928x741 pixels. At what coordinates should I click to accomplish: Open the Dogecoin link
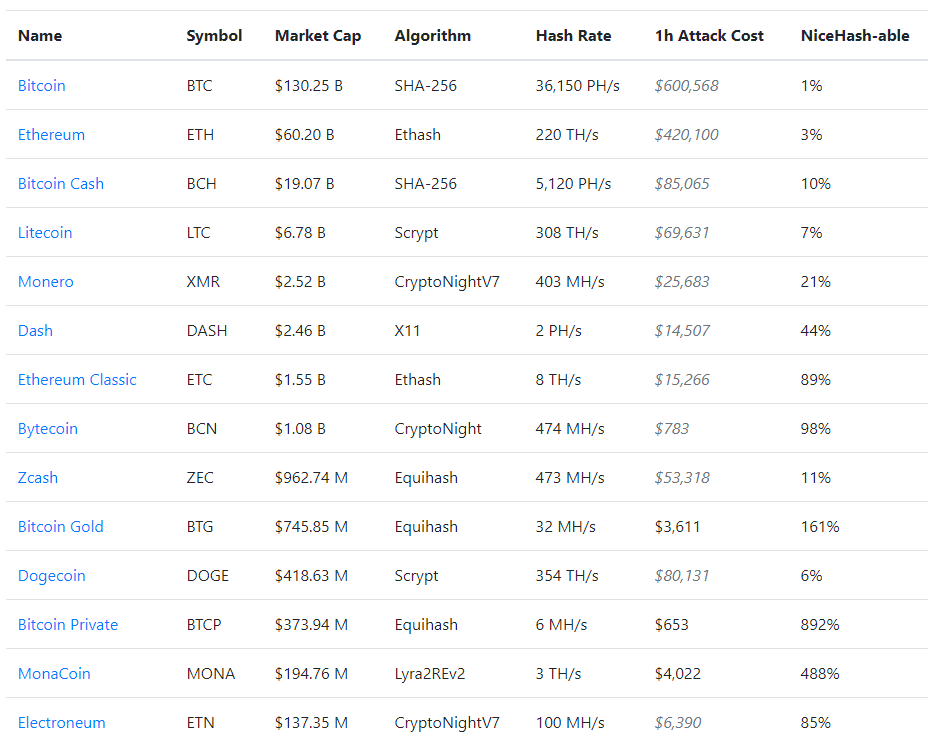pyautogui.click(x=51, y=576)
